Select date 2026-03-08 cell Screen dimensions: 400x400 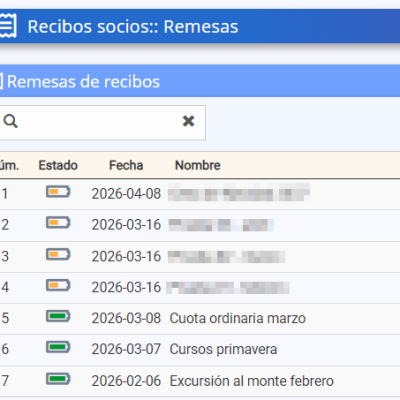tap(126, 318)
